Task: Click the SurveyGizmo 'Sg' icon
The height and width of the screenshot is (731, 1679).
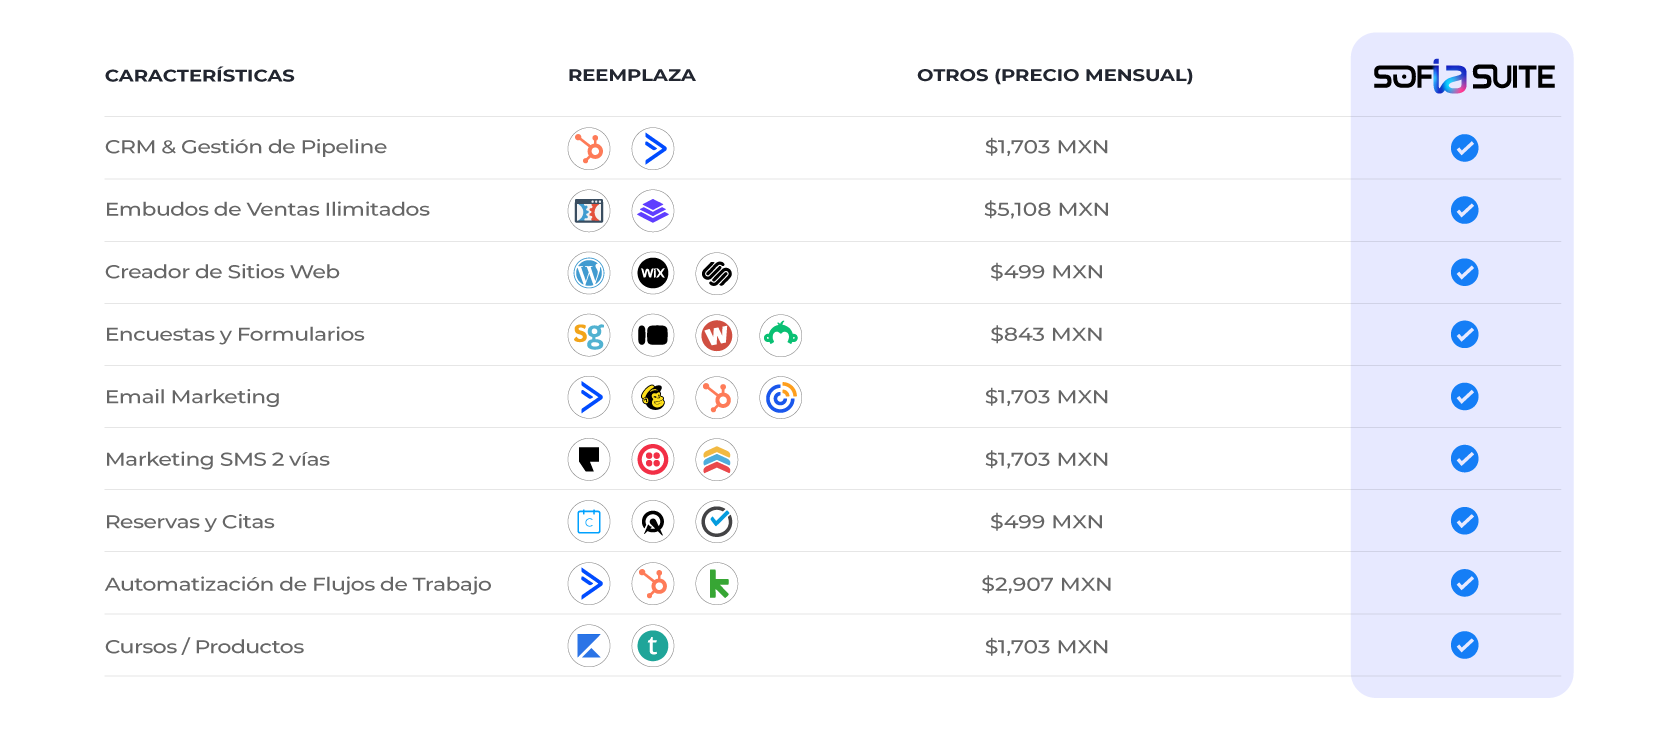Action: coord(589,335)
